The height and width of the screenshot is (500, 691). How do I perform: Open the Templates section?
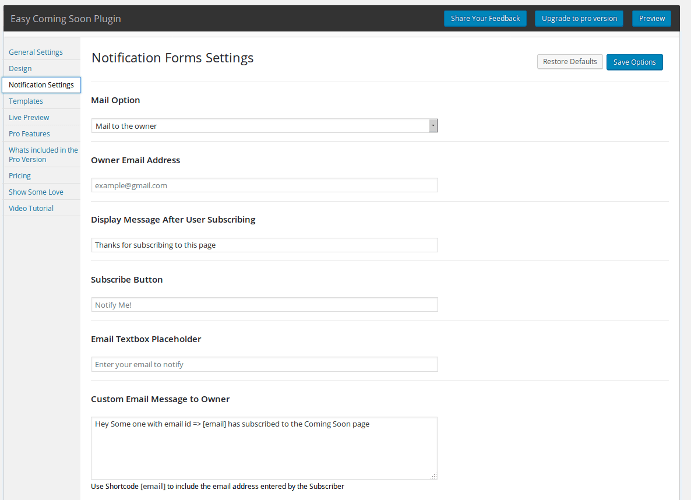[26, 101]
